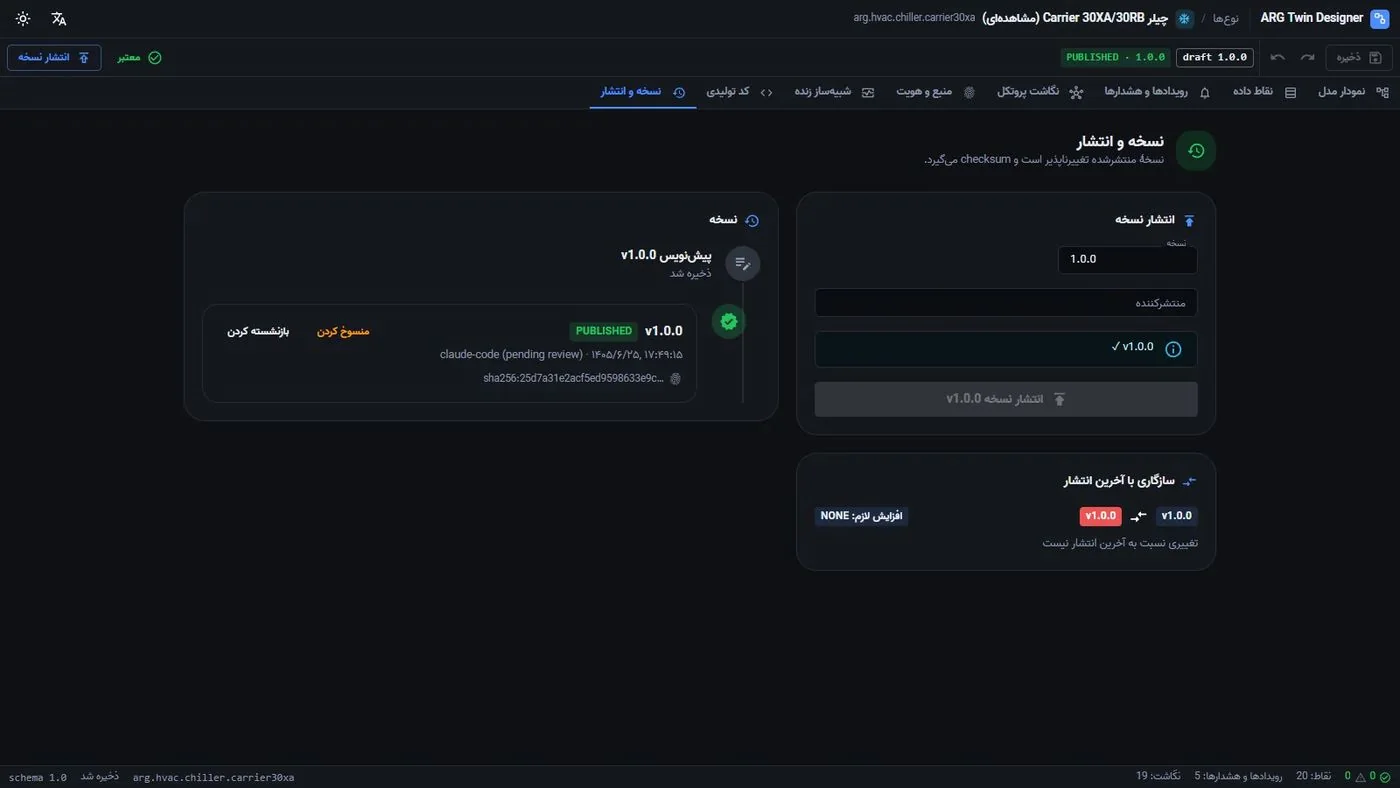Click منسوخ کردن for v1.0.0

tap(343, 331)
